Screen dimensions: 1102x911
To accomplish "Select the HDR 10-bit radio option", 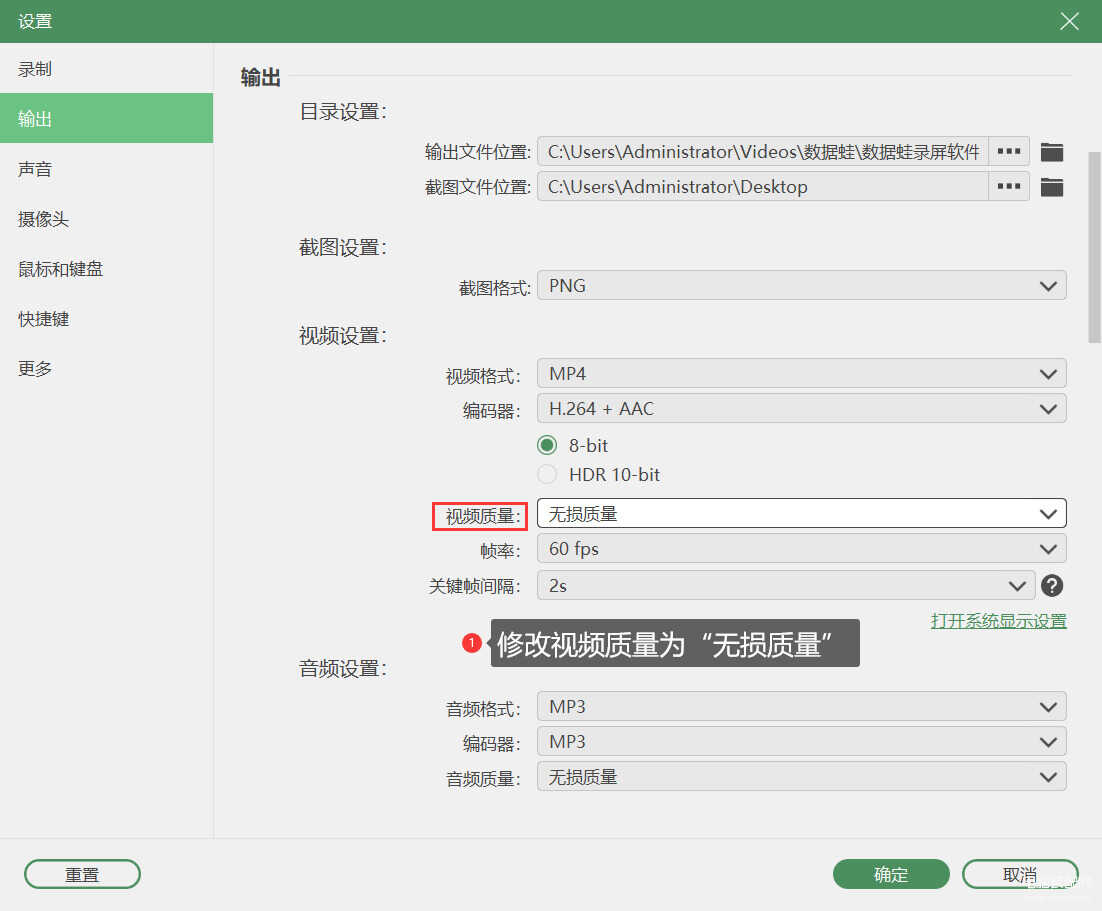I will point(547,474).
